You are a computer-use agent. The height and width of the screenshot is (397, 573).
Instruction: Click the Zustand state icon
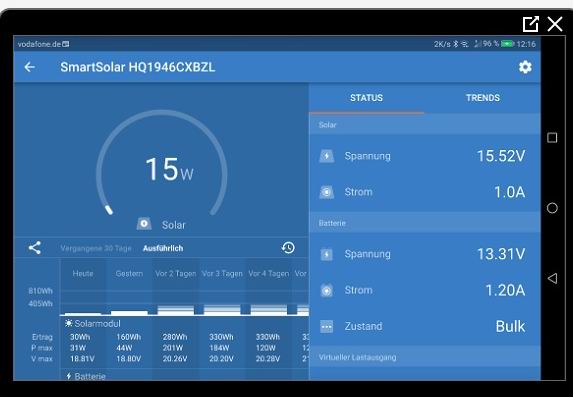click(326, 326)
